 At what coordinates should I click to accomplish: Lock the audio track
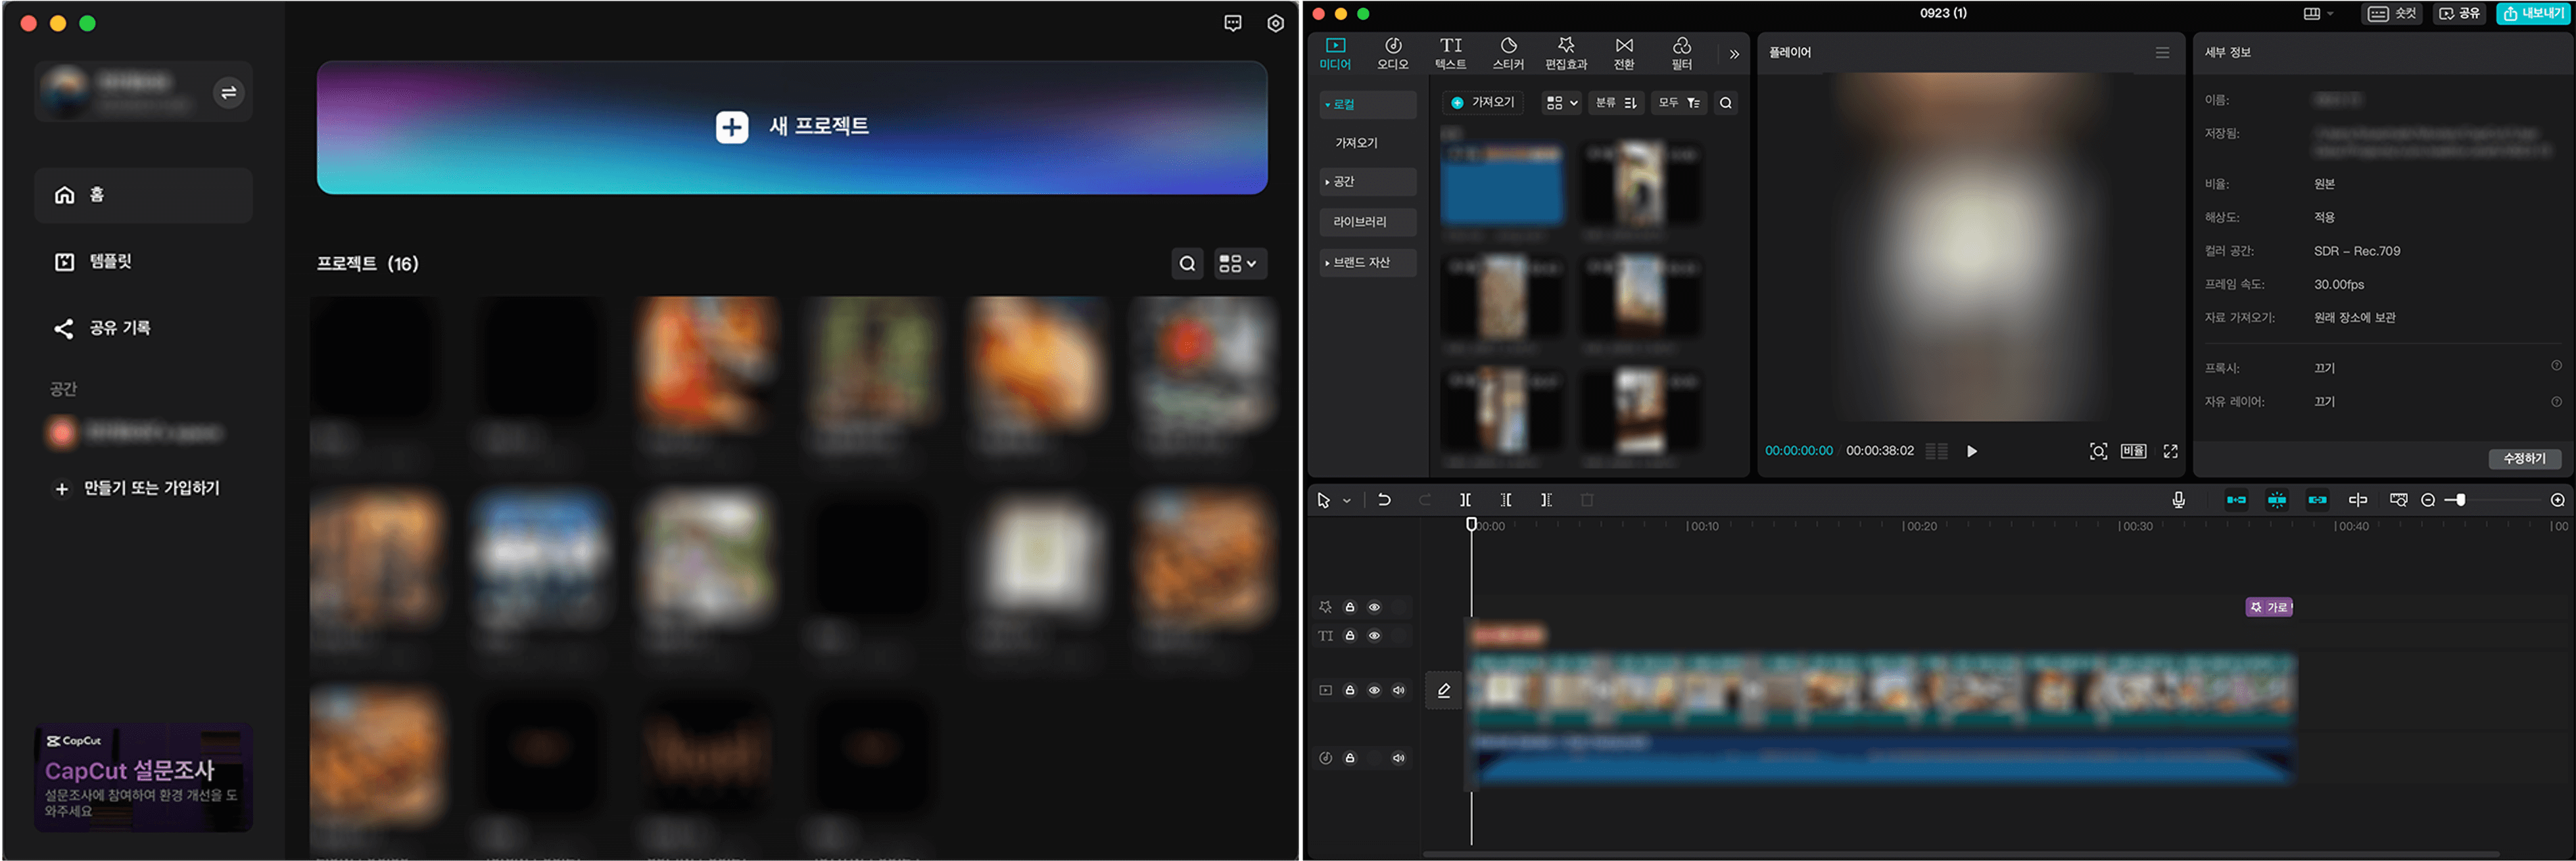(x=1350, y=758)
